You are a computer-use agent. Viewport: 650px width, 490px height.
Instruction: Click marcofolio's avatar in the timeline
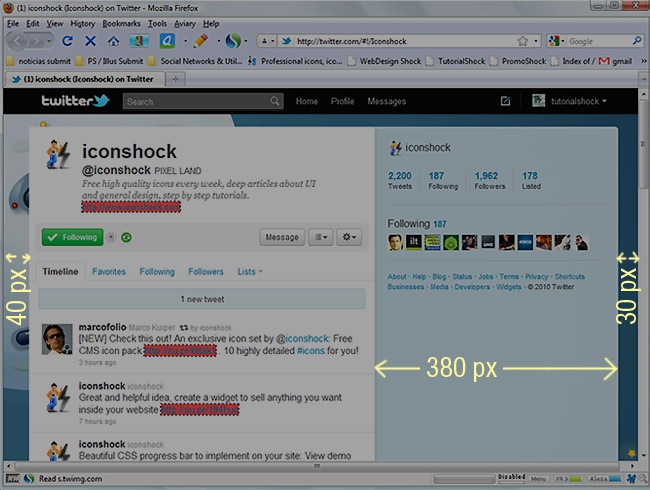57,339
